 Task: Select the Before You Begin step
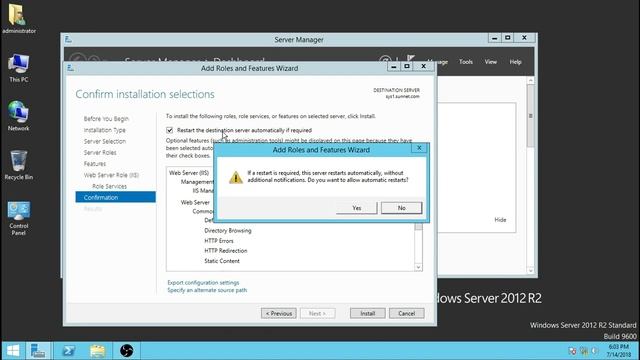click(x=106, y=119)
